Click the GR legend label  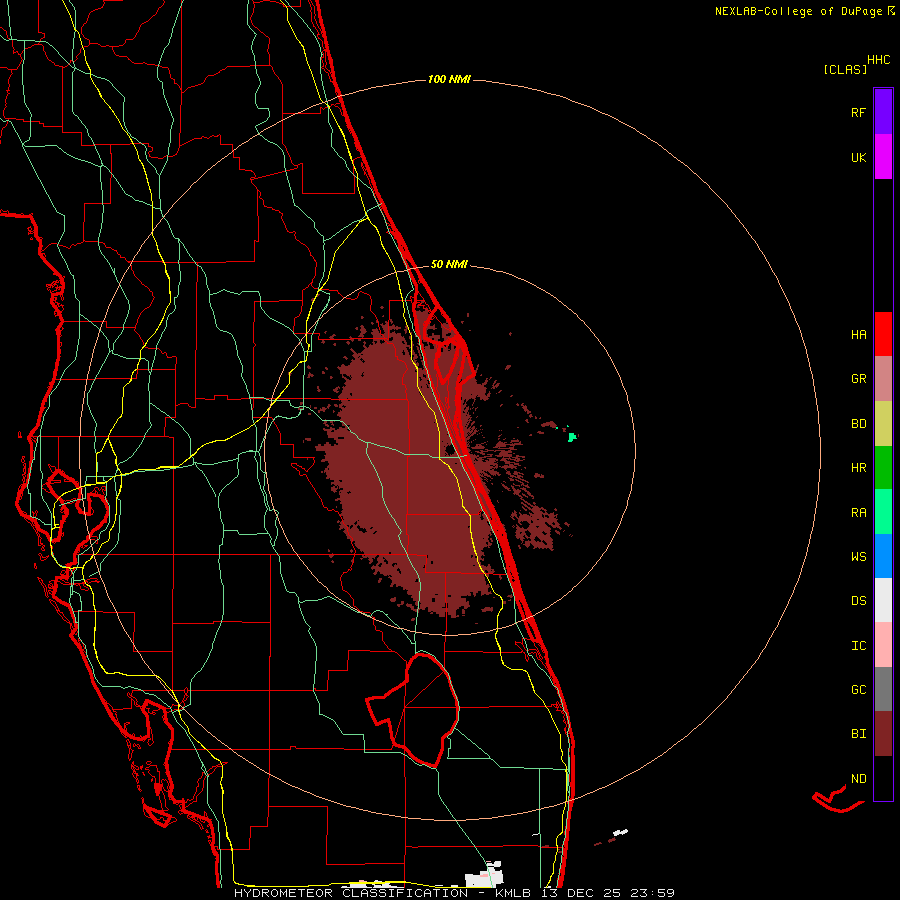[x=858, y=379]
